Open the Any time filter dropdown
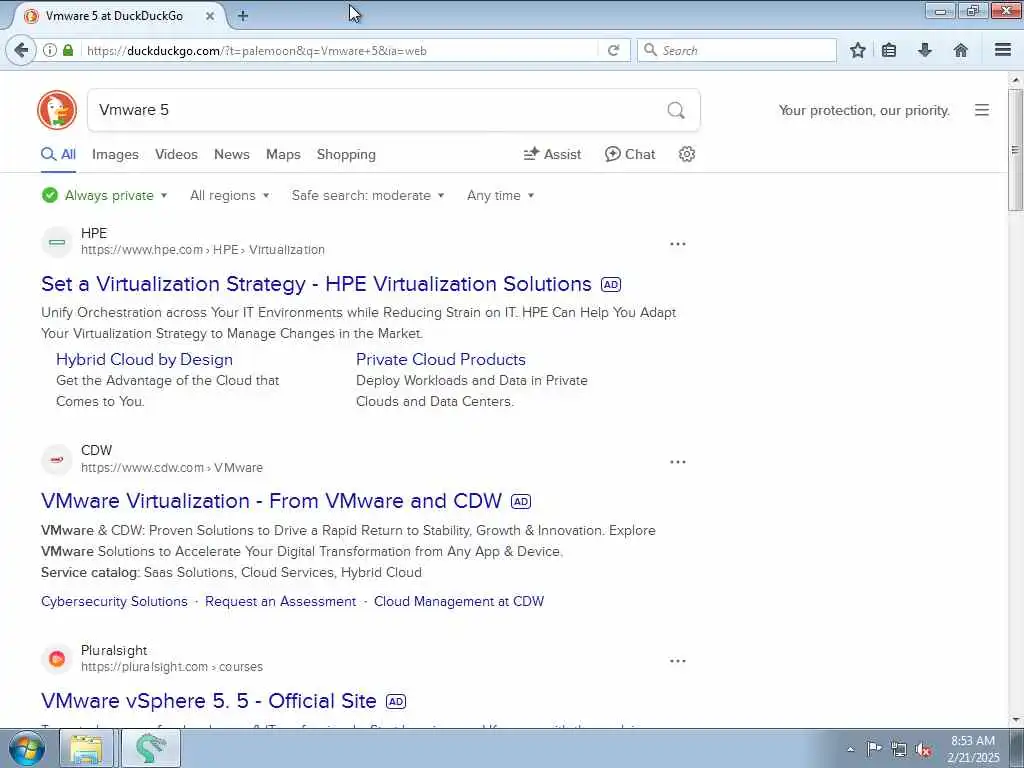Image resolution: width=1024 pixels, height=768 pixels. (x=500, y=195)
